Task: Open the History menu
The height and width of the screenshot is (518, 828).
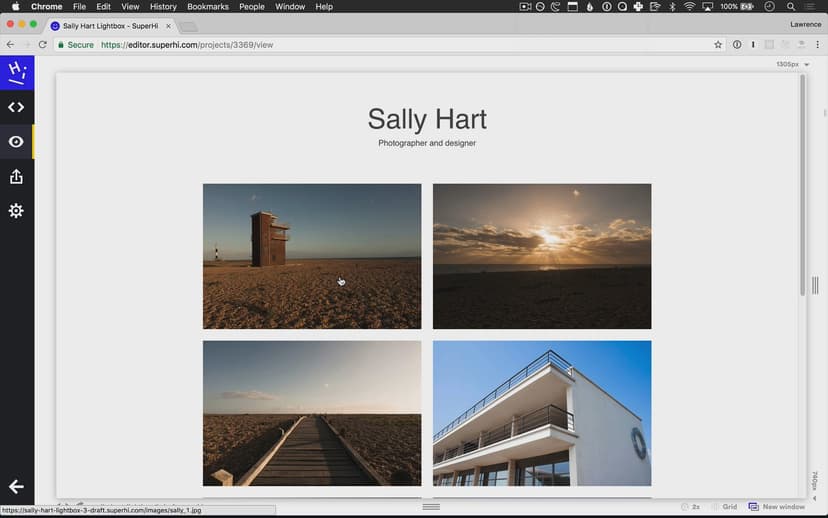Action: 163,7
